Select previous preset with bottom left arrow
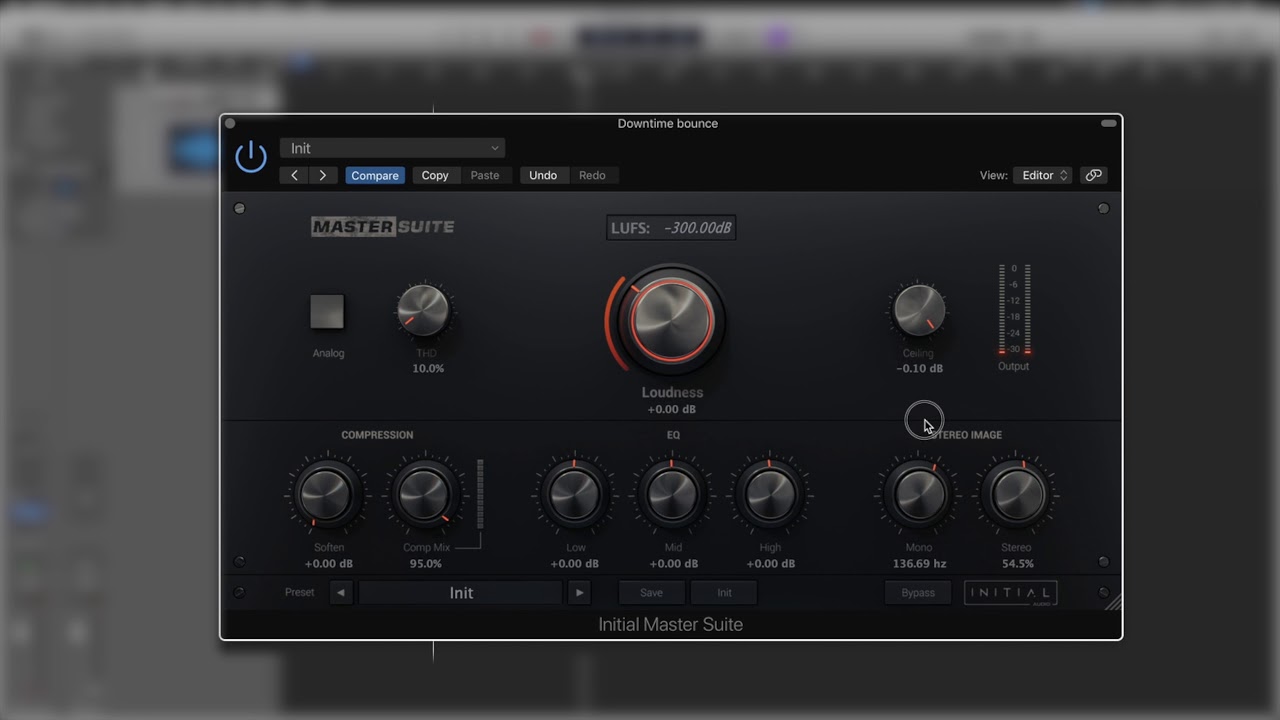This screenshot has width=1280, height=720. tap(342, 593)
